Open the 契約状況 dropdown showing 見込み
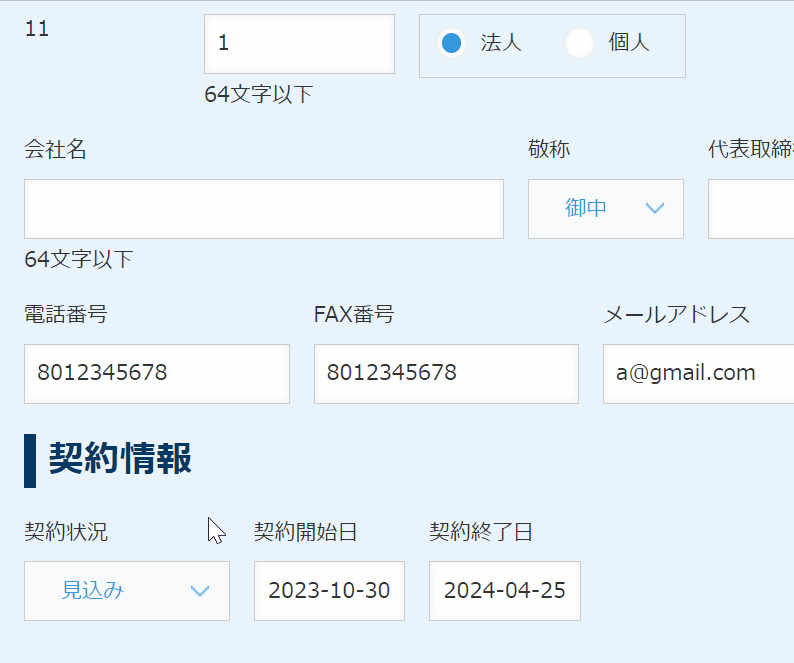 point(127,591)
